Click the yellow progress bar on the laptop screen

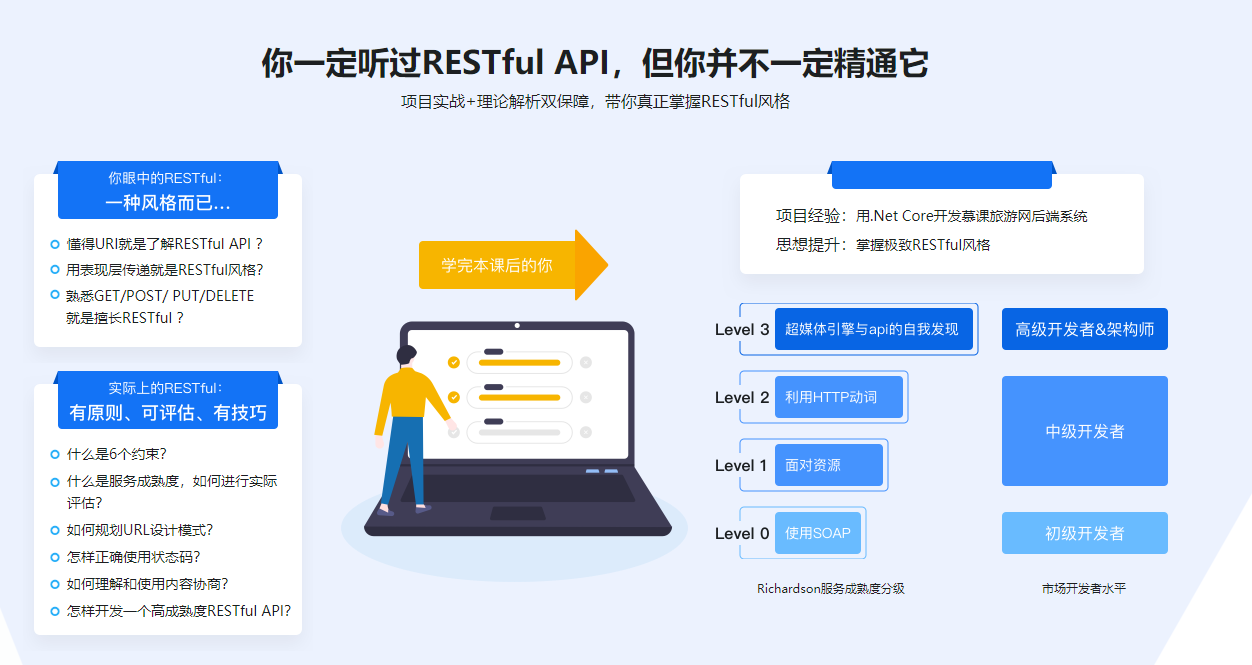520,362
